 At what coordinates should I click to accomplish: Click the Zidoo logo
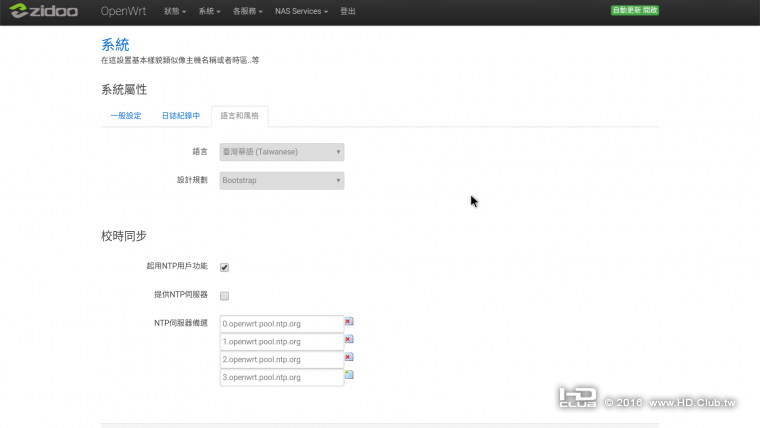(44, 11)
